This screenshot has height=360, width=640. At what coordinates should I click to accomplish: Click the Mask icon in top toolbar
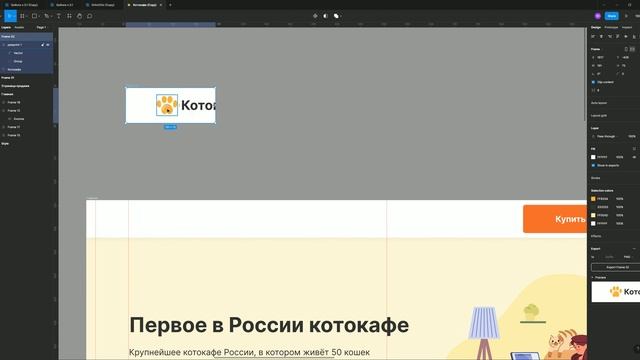[x=325, y=16]
